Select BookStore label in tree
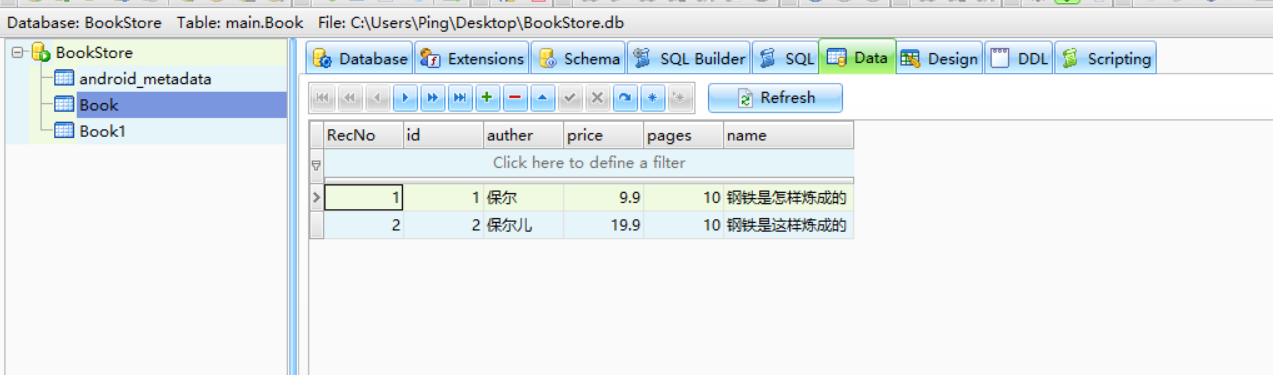Screen dimensions: 1273x375 (x=94, y=53)
